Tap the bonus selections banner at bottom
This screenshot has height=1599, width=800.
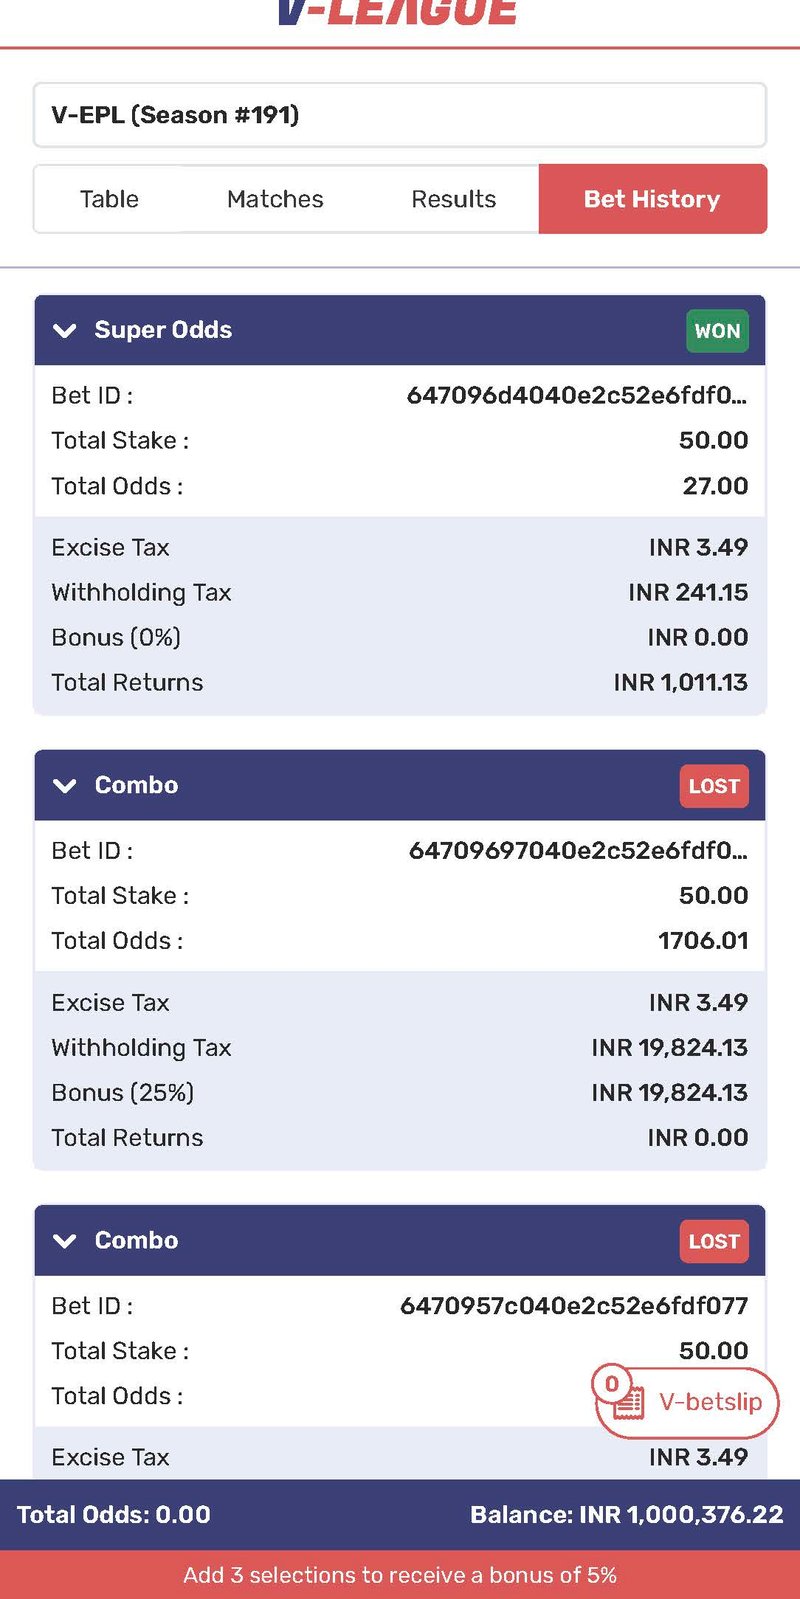pyautogui.click(x=400, y=1575)
